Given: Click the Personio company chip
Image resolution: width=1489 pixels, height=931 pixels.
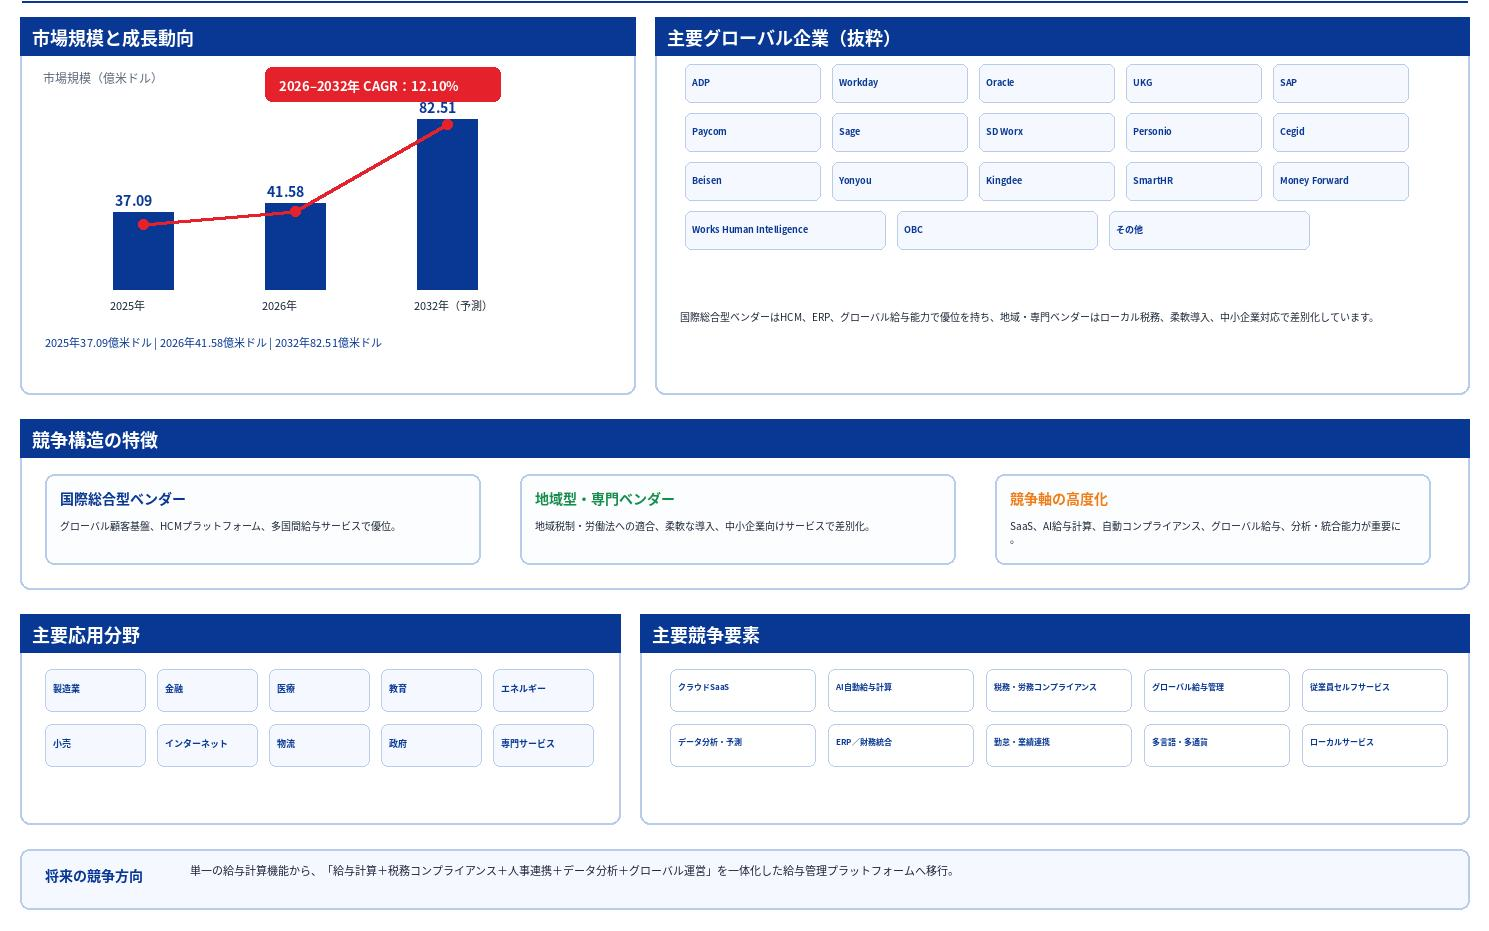Looking at the screenshot, I should tap(1193, 132).
